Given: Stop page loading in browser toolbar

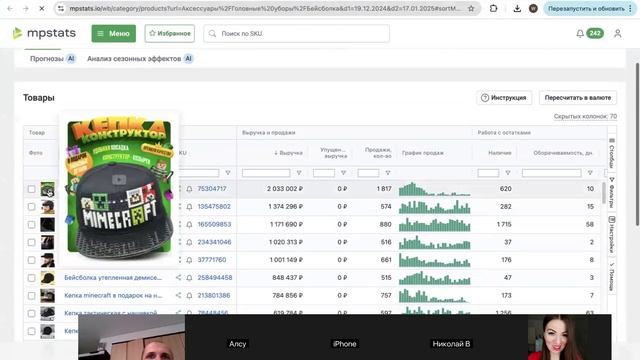Looking at the screenshot, I should click(41, 8).
